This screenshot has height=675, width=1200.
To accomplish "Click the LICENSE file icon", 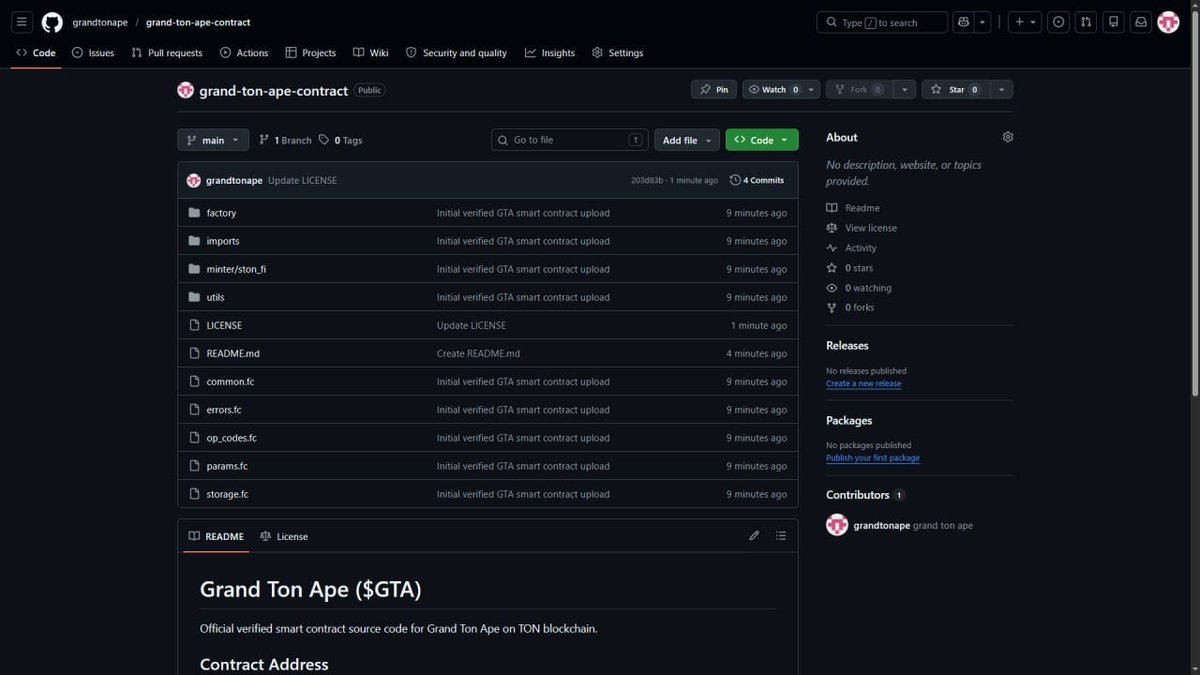I will pyautogui.click(x=195, y=325).
